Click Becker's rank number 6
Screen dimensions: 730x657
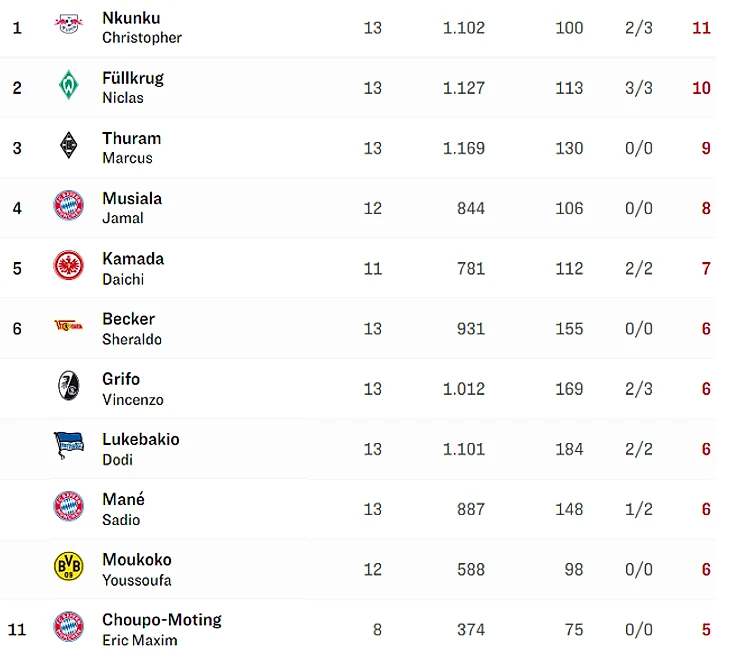tap(17, 329)
